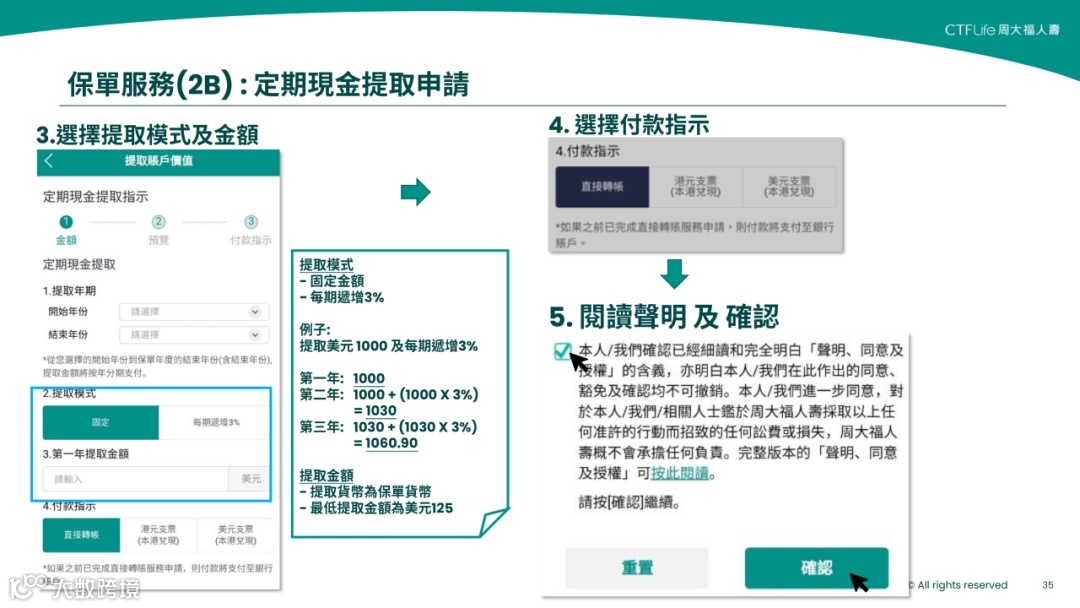Click the 請輸入 amount input field

pyautogui.click(x=135, y=480)
